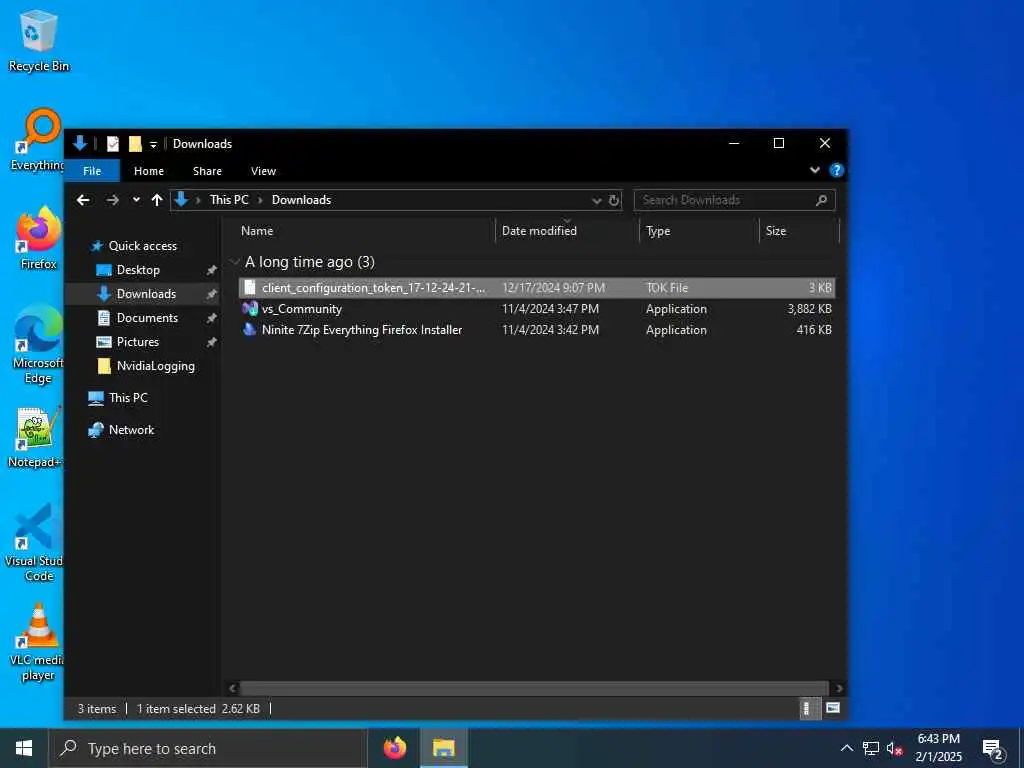Refresh the Downloads folder view
This screenshot has height=768, width=1024.
614,200
